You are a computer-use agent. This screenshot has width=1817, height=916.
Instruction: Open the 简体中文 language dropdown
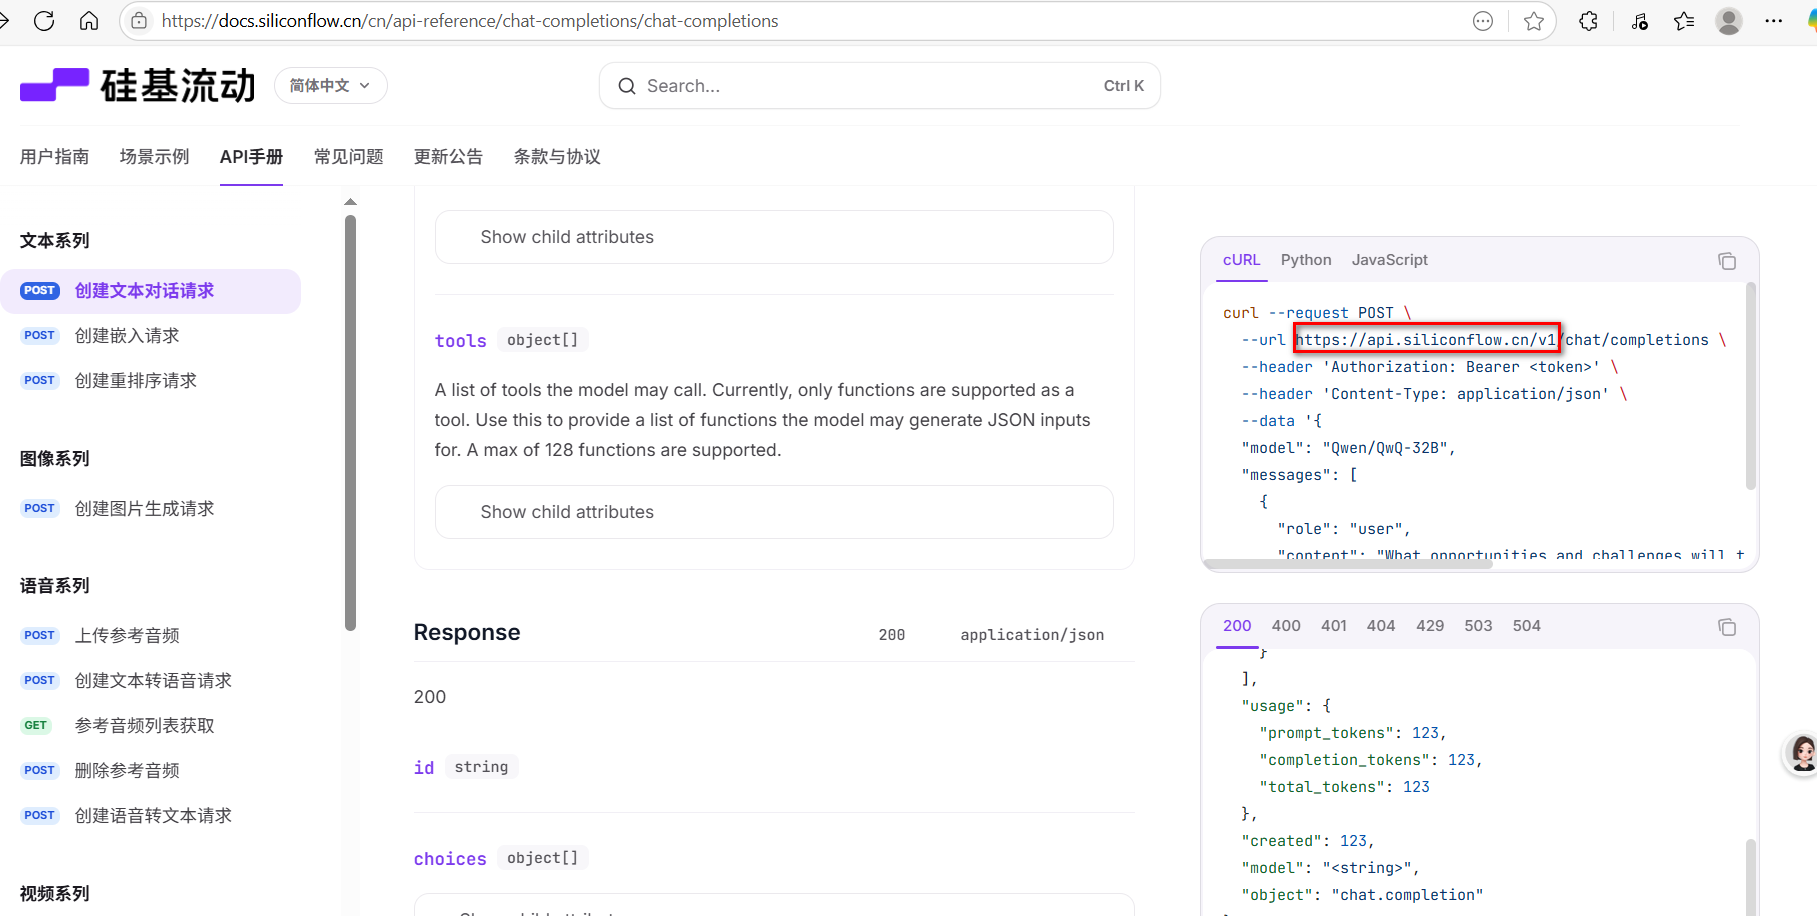(330, 86)
